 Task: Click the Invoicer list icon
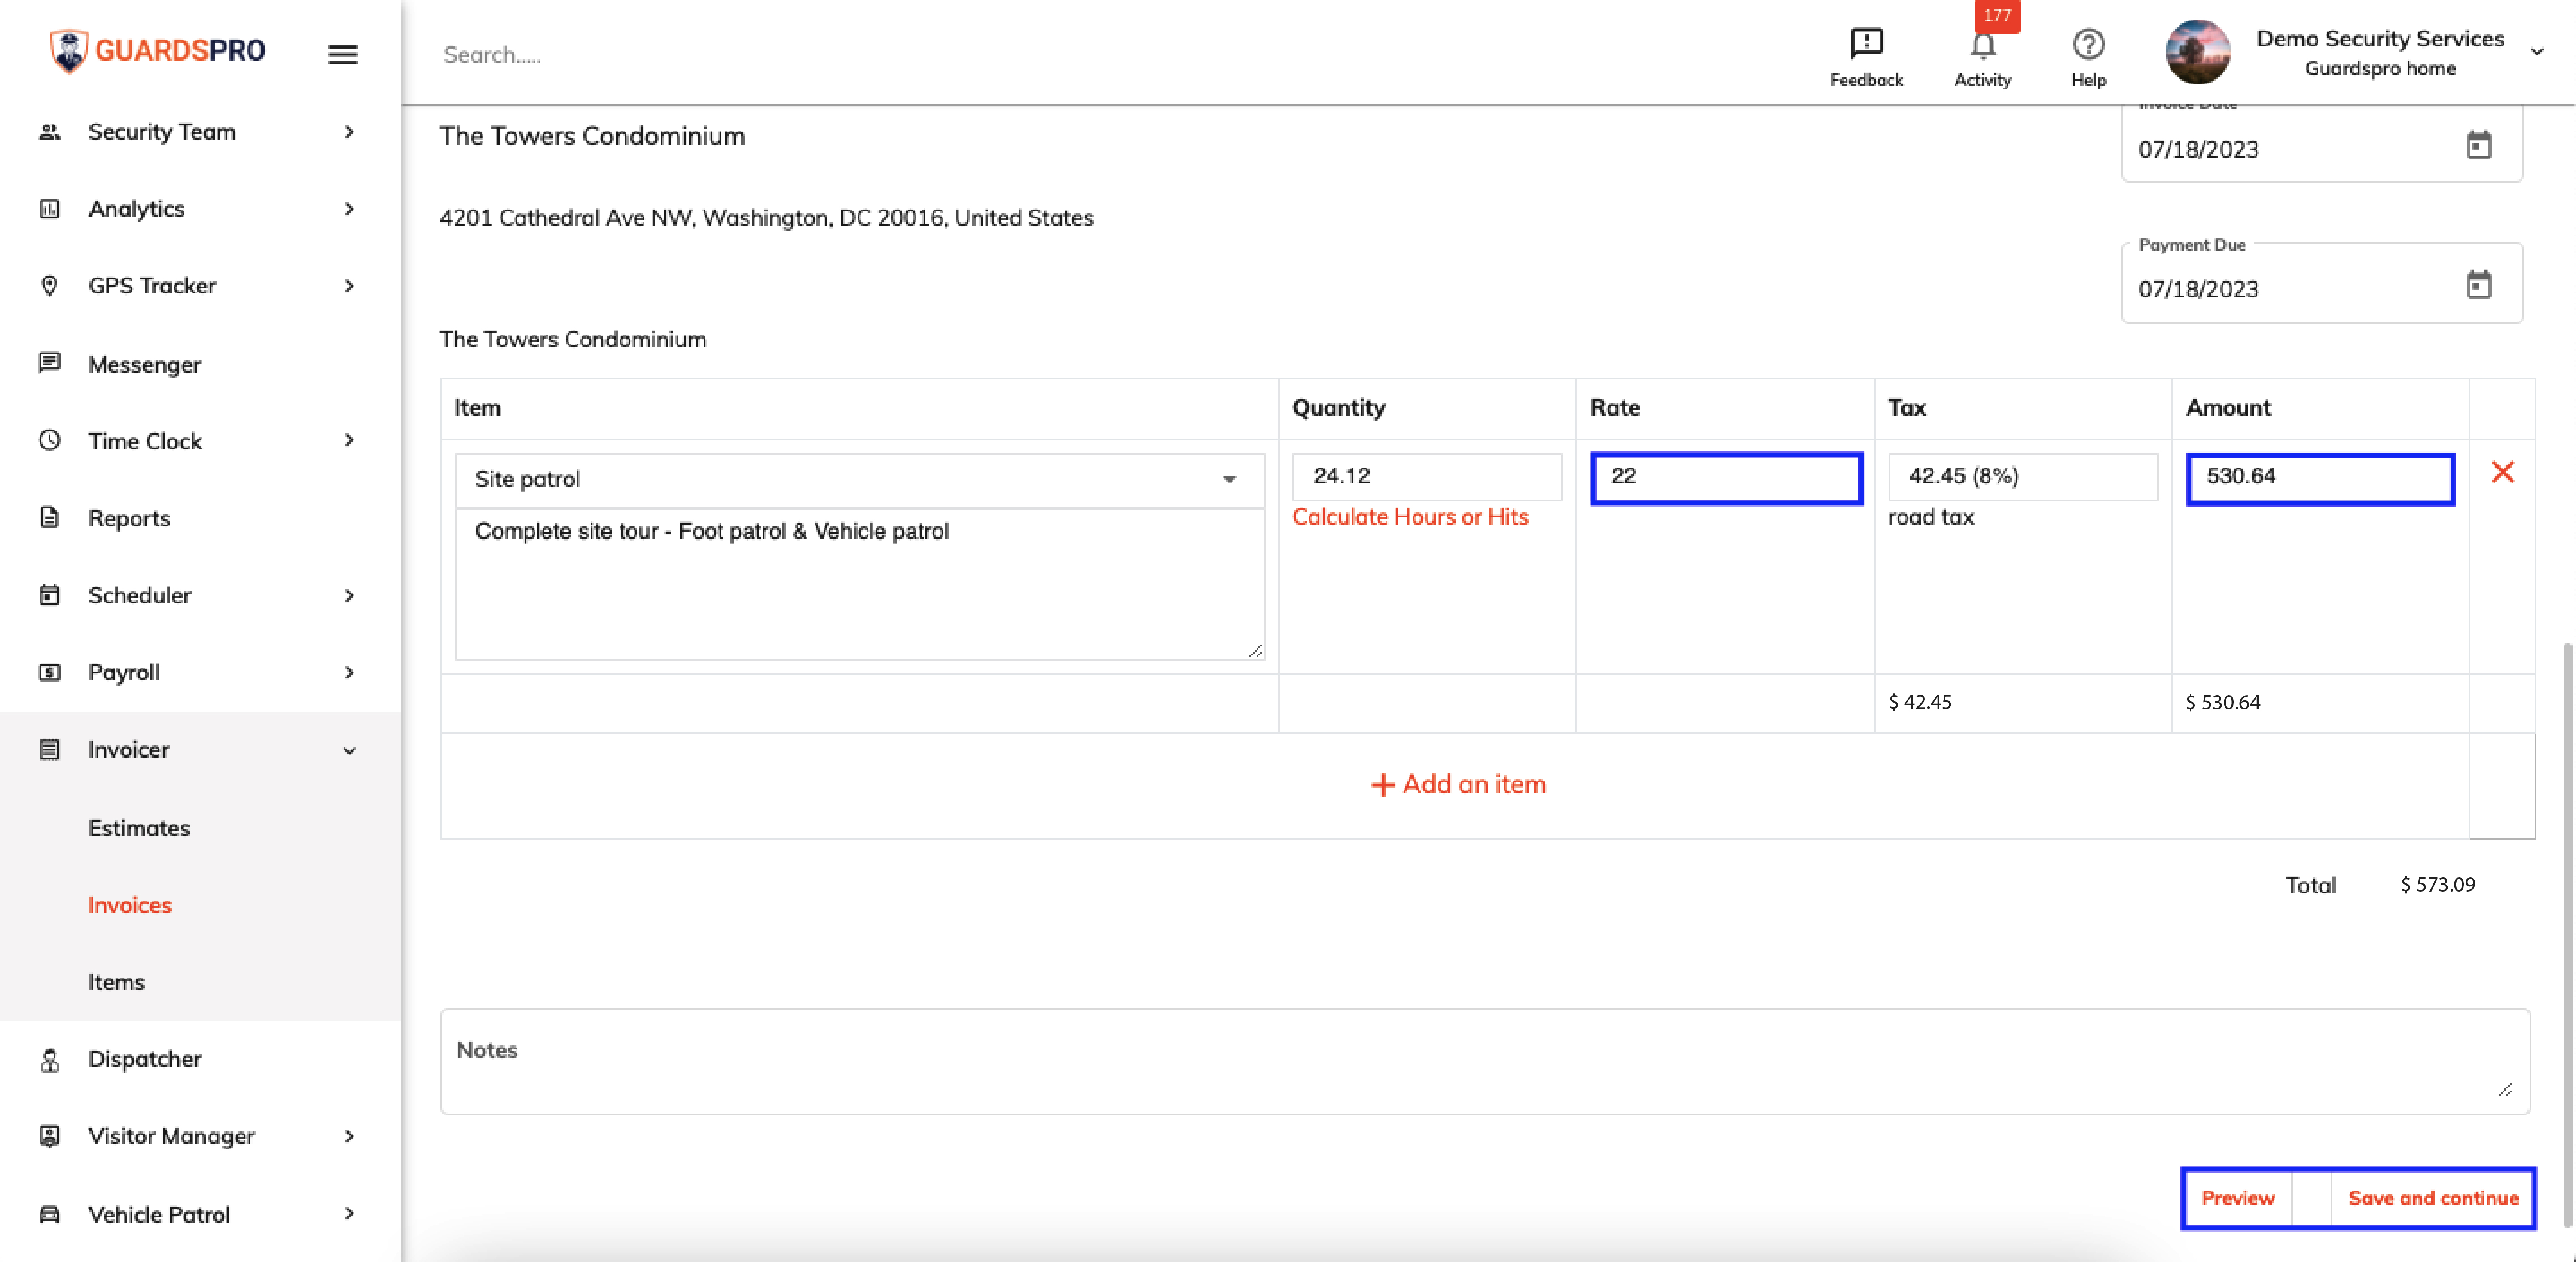49,749
